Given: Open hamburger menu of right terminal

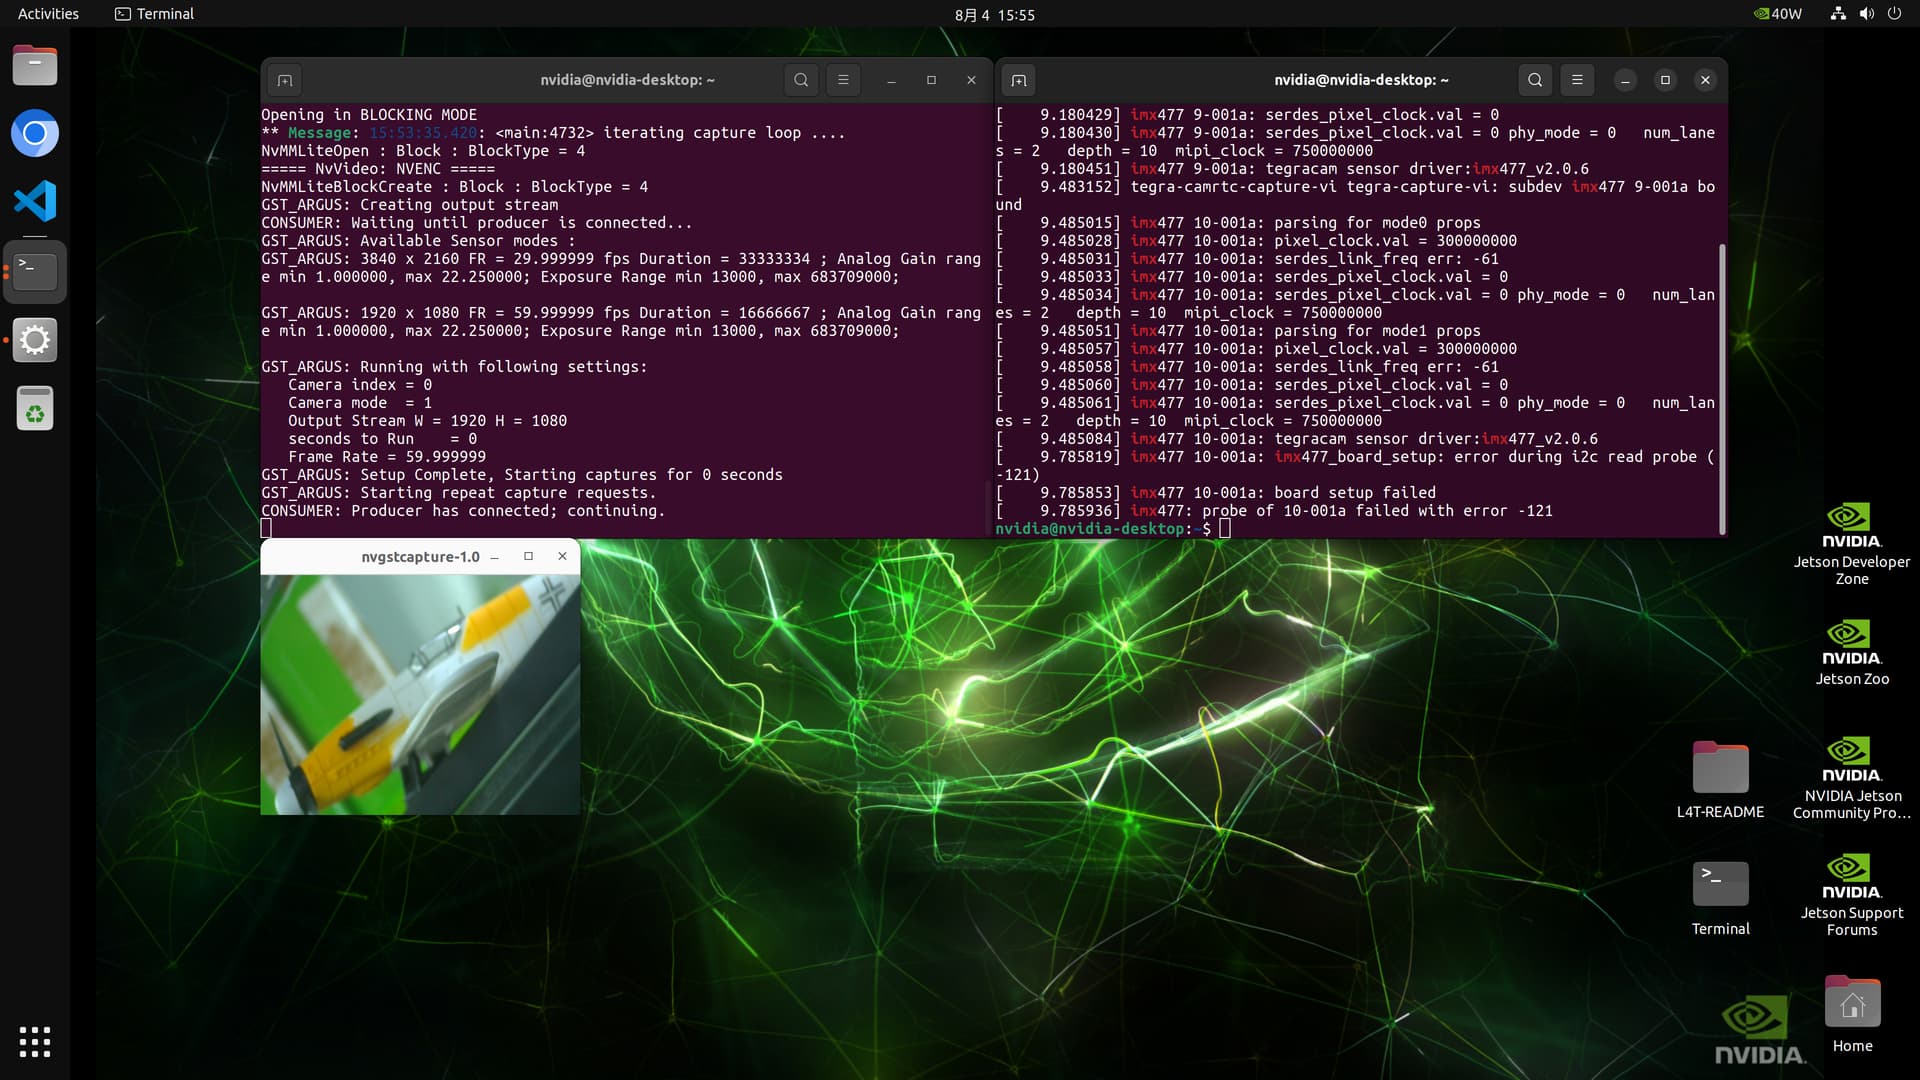Looking at the screenshot, I should [1577, 80].
